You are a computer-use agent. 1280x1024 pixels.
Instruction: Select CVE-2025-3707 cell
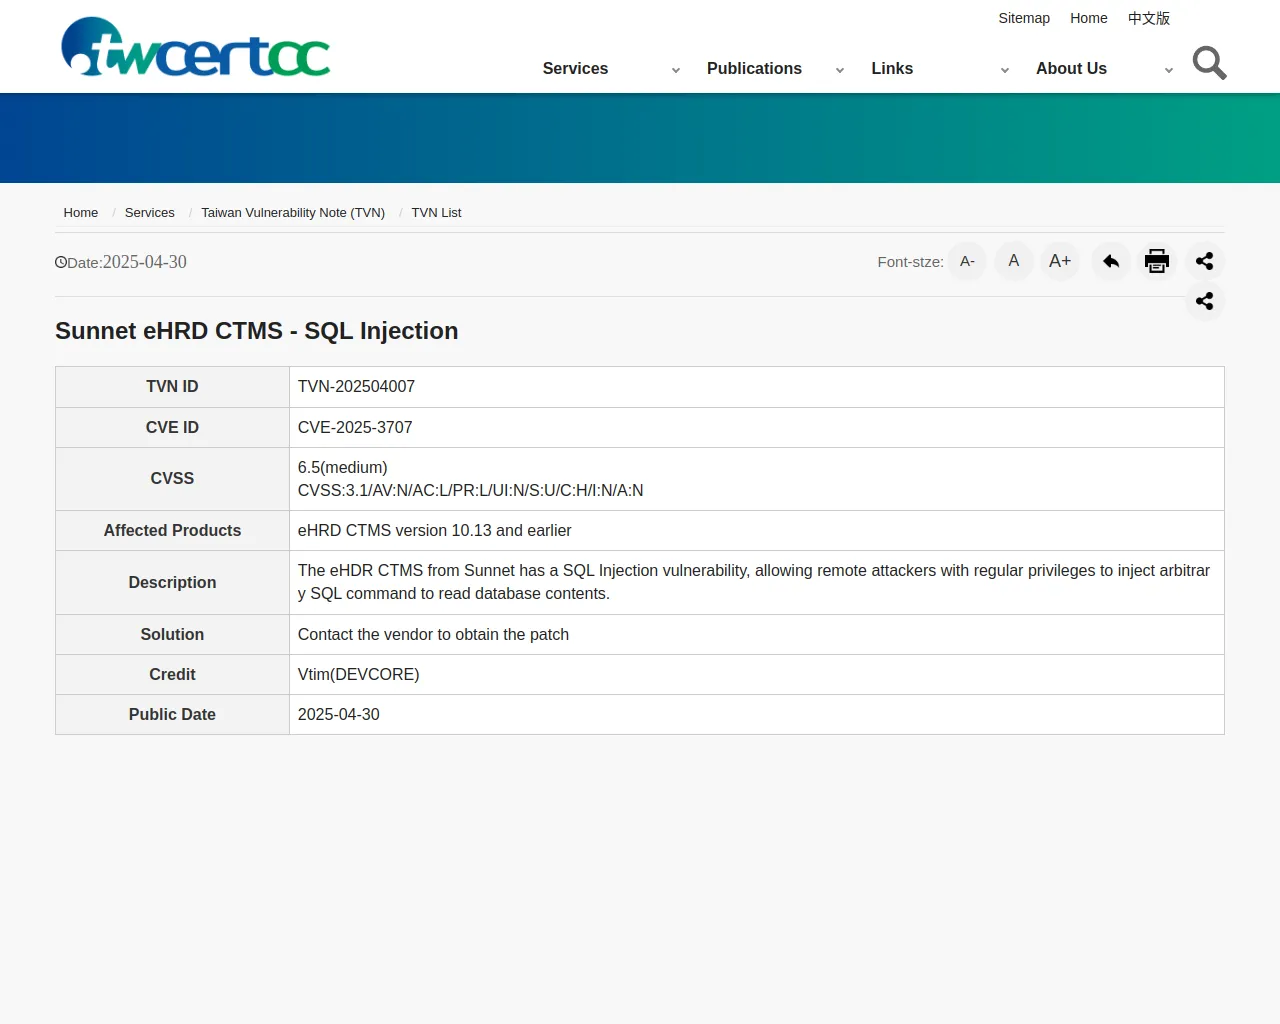point(756,427)
